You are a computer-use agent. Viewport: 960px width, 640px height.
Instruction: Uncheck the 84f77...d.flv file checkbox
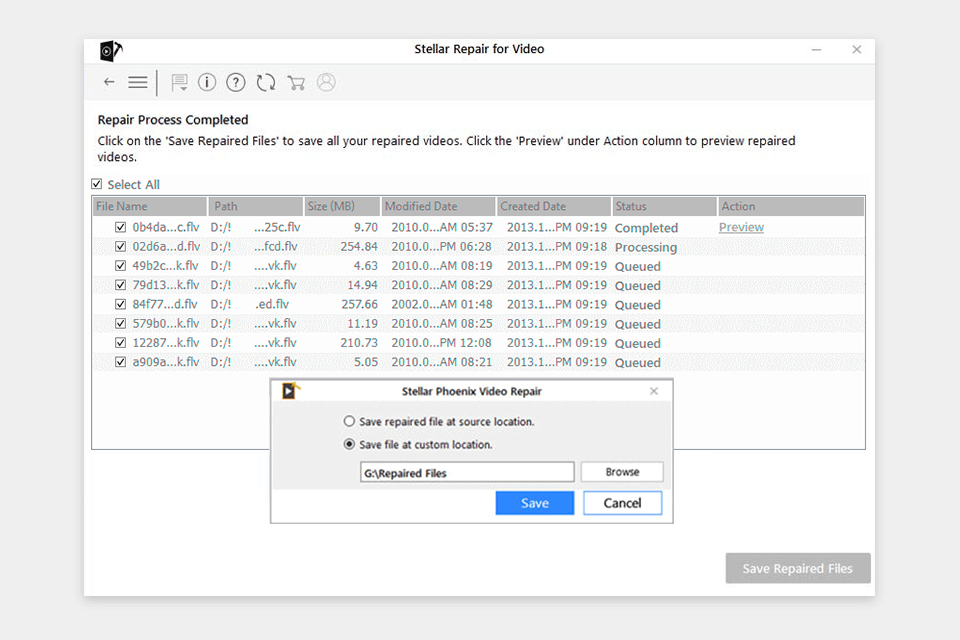coord(120,304)
